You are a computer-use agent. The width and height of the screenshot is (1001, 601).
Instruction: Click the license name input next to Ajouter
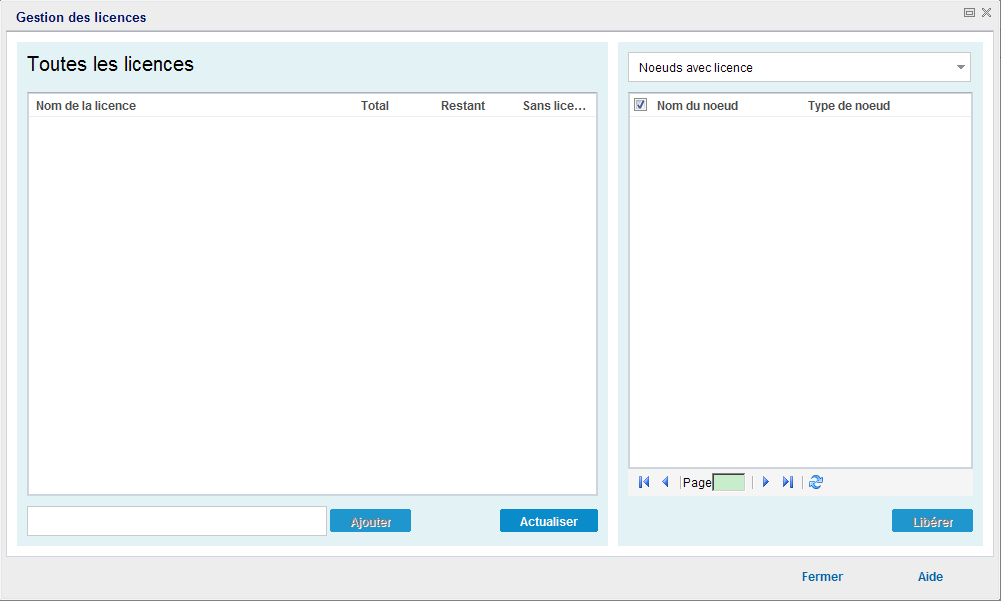(176, 520)
